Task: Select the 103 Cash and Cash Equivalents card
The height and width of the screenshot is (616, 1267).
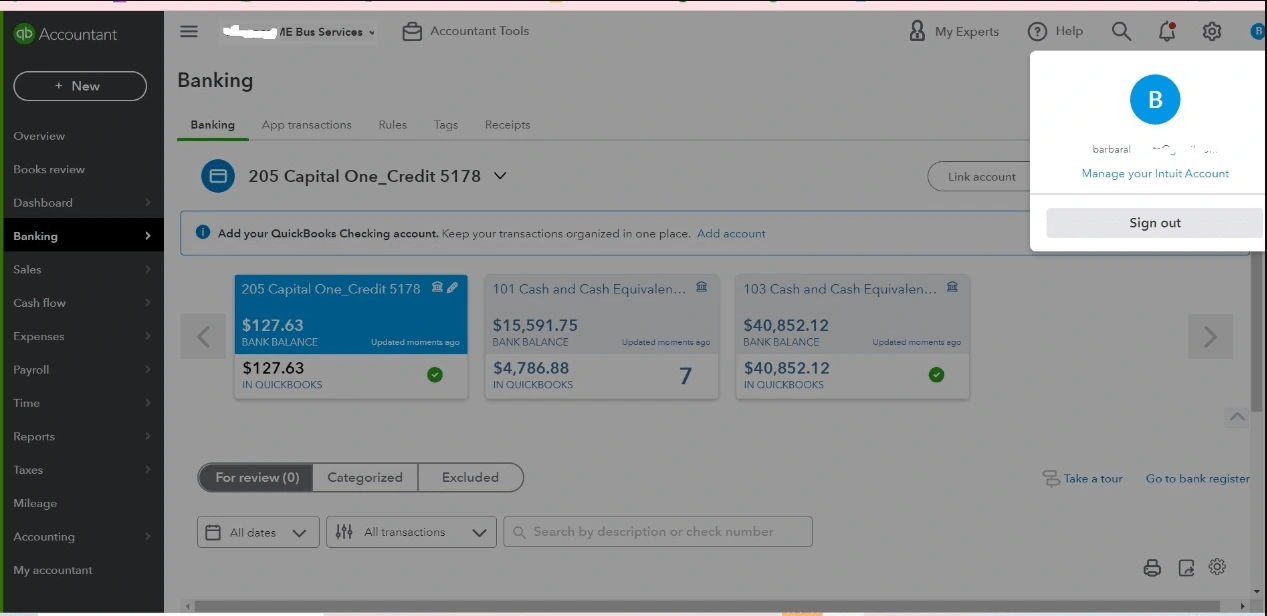Action: click(852, 337)
